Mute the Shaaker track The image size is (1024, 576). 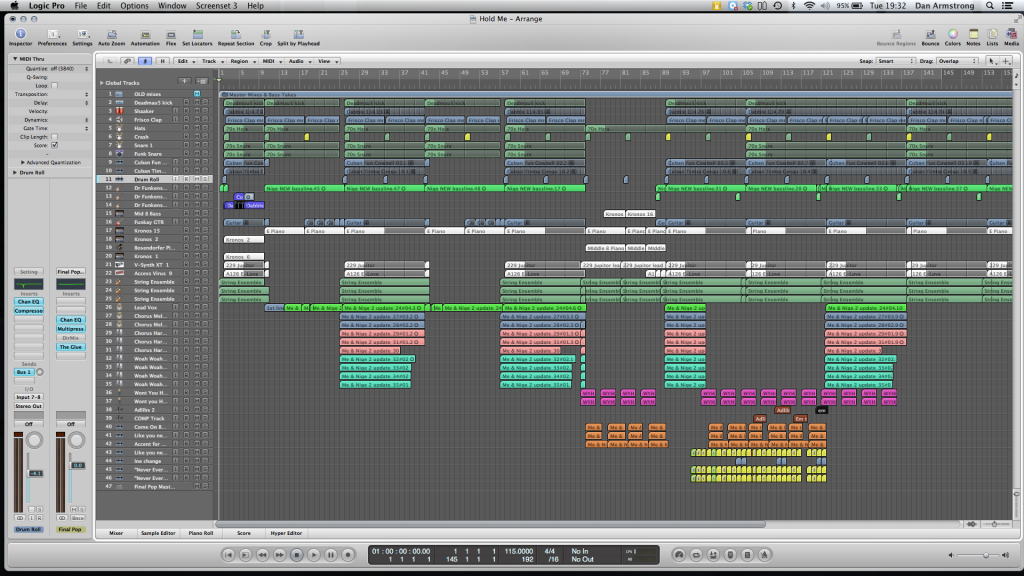click(197, 111)
